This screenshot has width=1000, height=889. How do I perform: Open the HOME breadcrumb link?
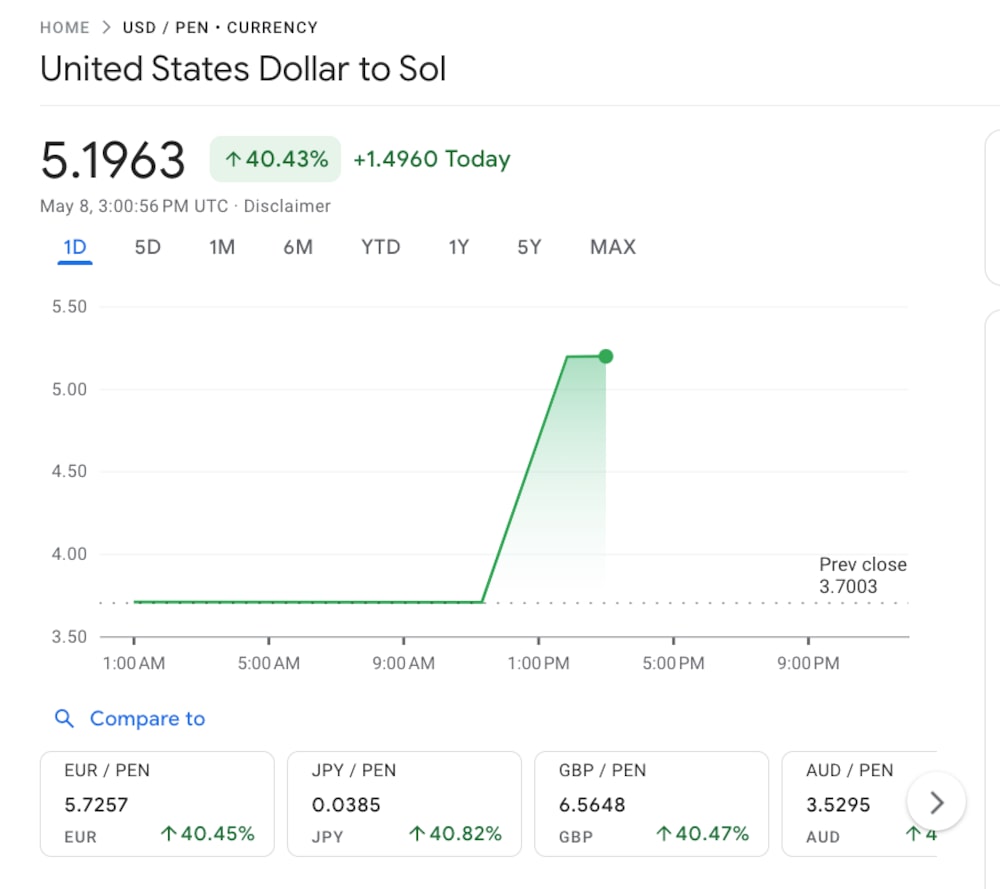pos(64,27)
